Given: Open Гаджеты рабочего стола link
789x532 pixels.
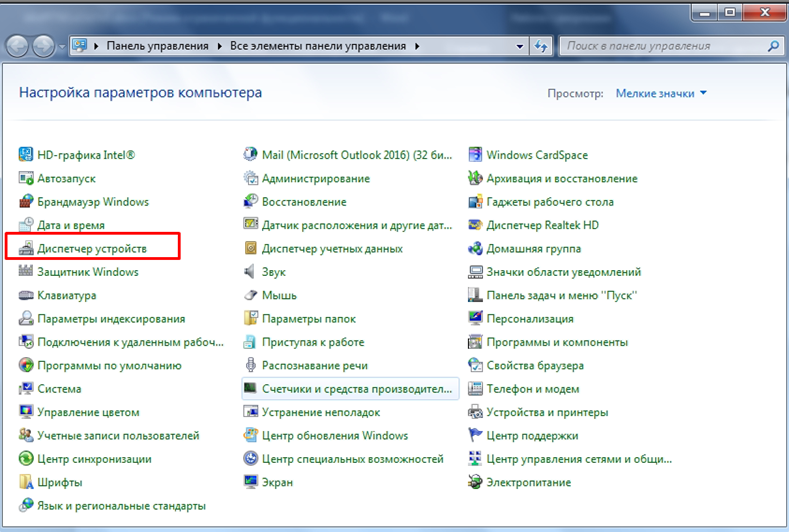Looking at the screenshot, I should tap(550, 202).
